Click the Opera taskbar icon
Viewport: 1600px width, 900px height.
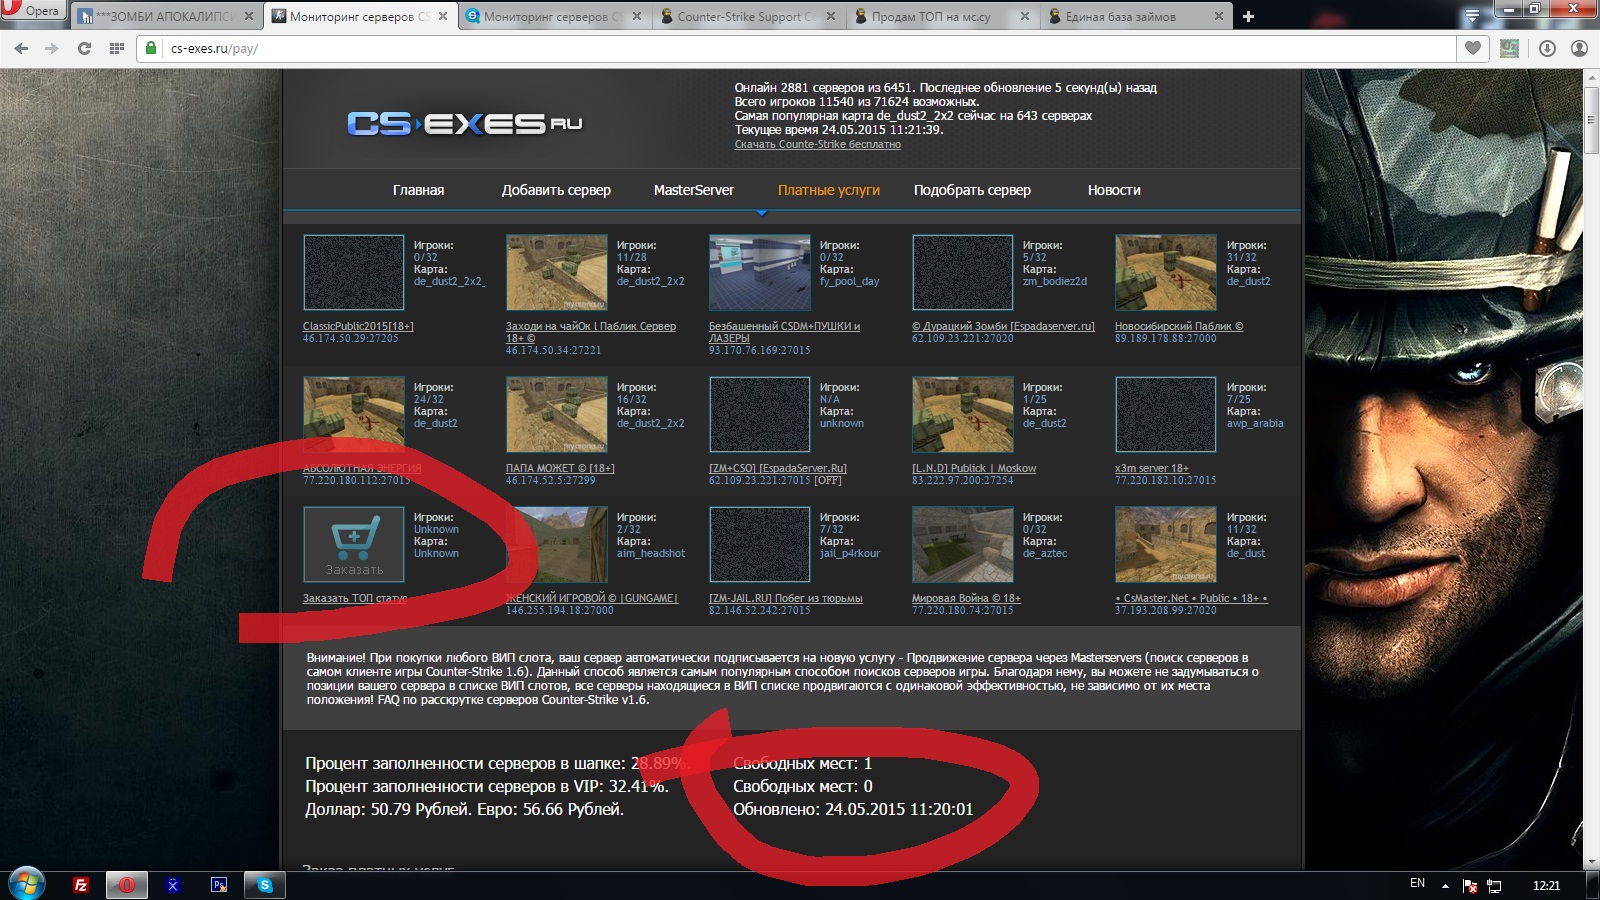127,885
